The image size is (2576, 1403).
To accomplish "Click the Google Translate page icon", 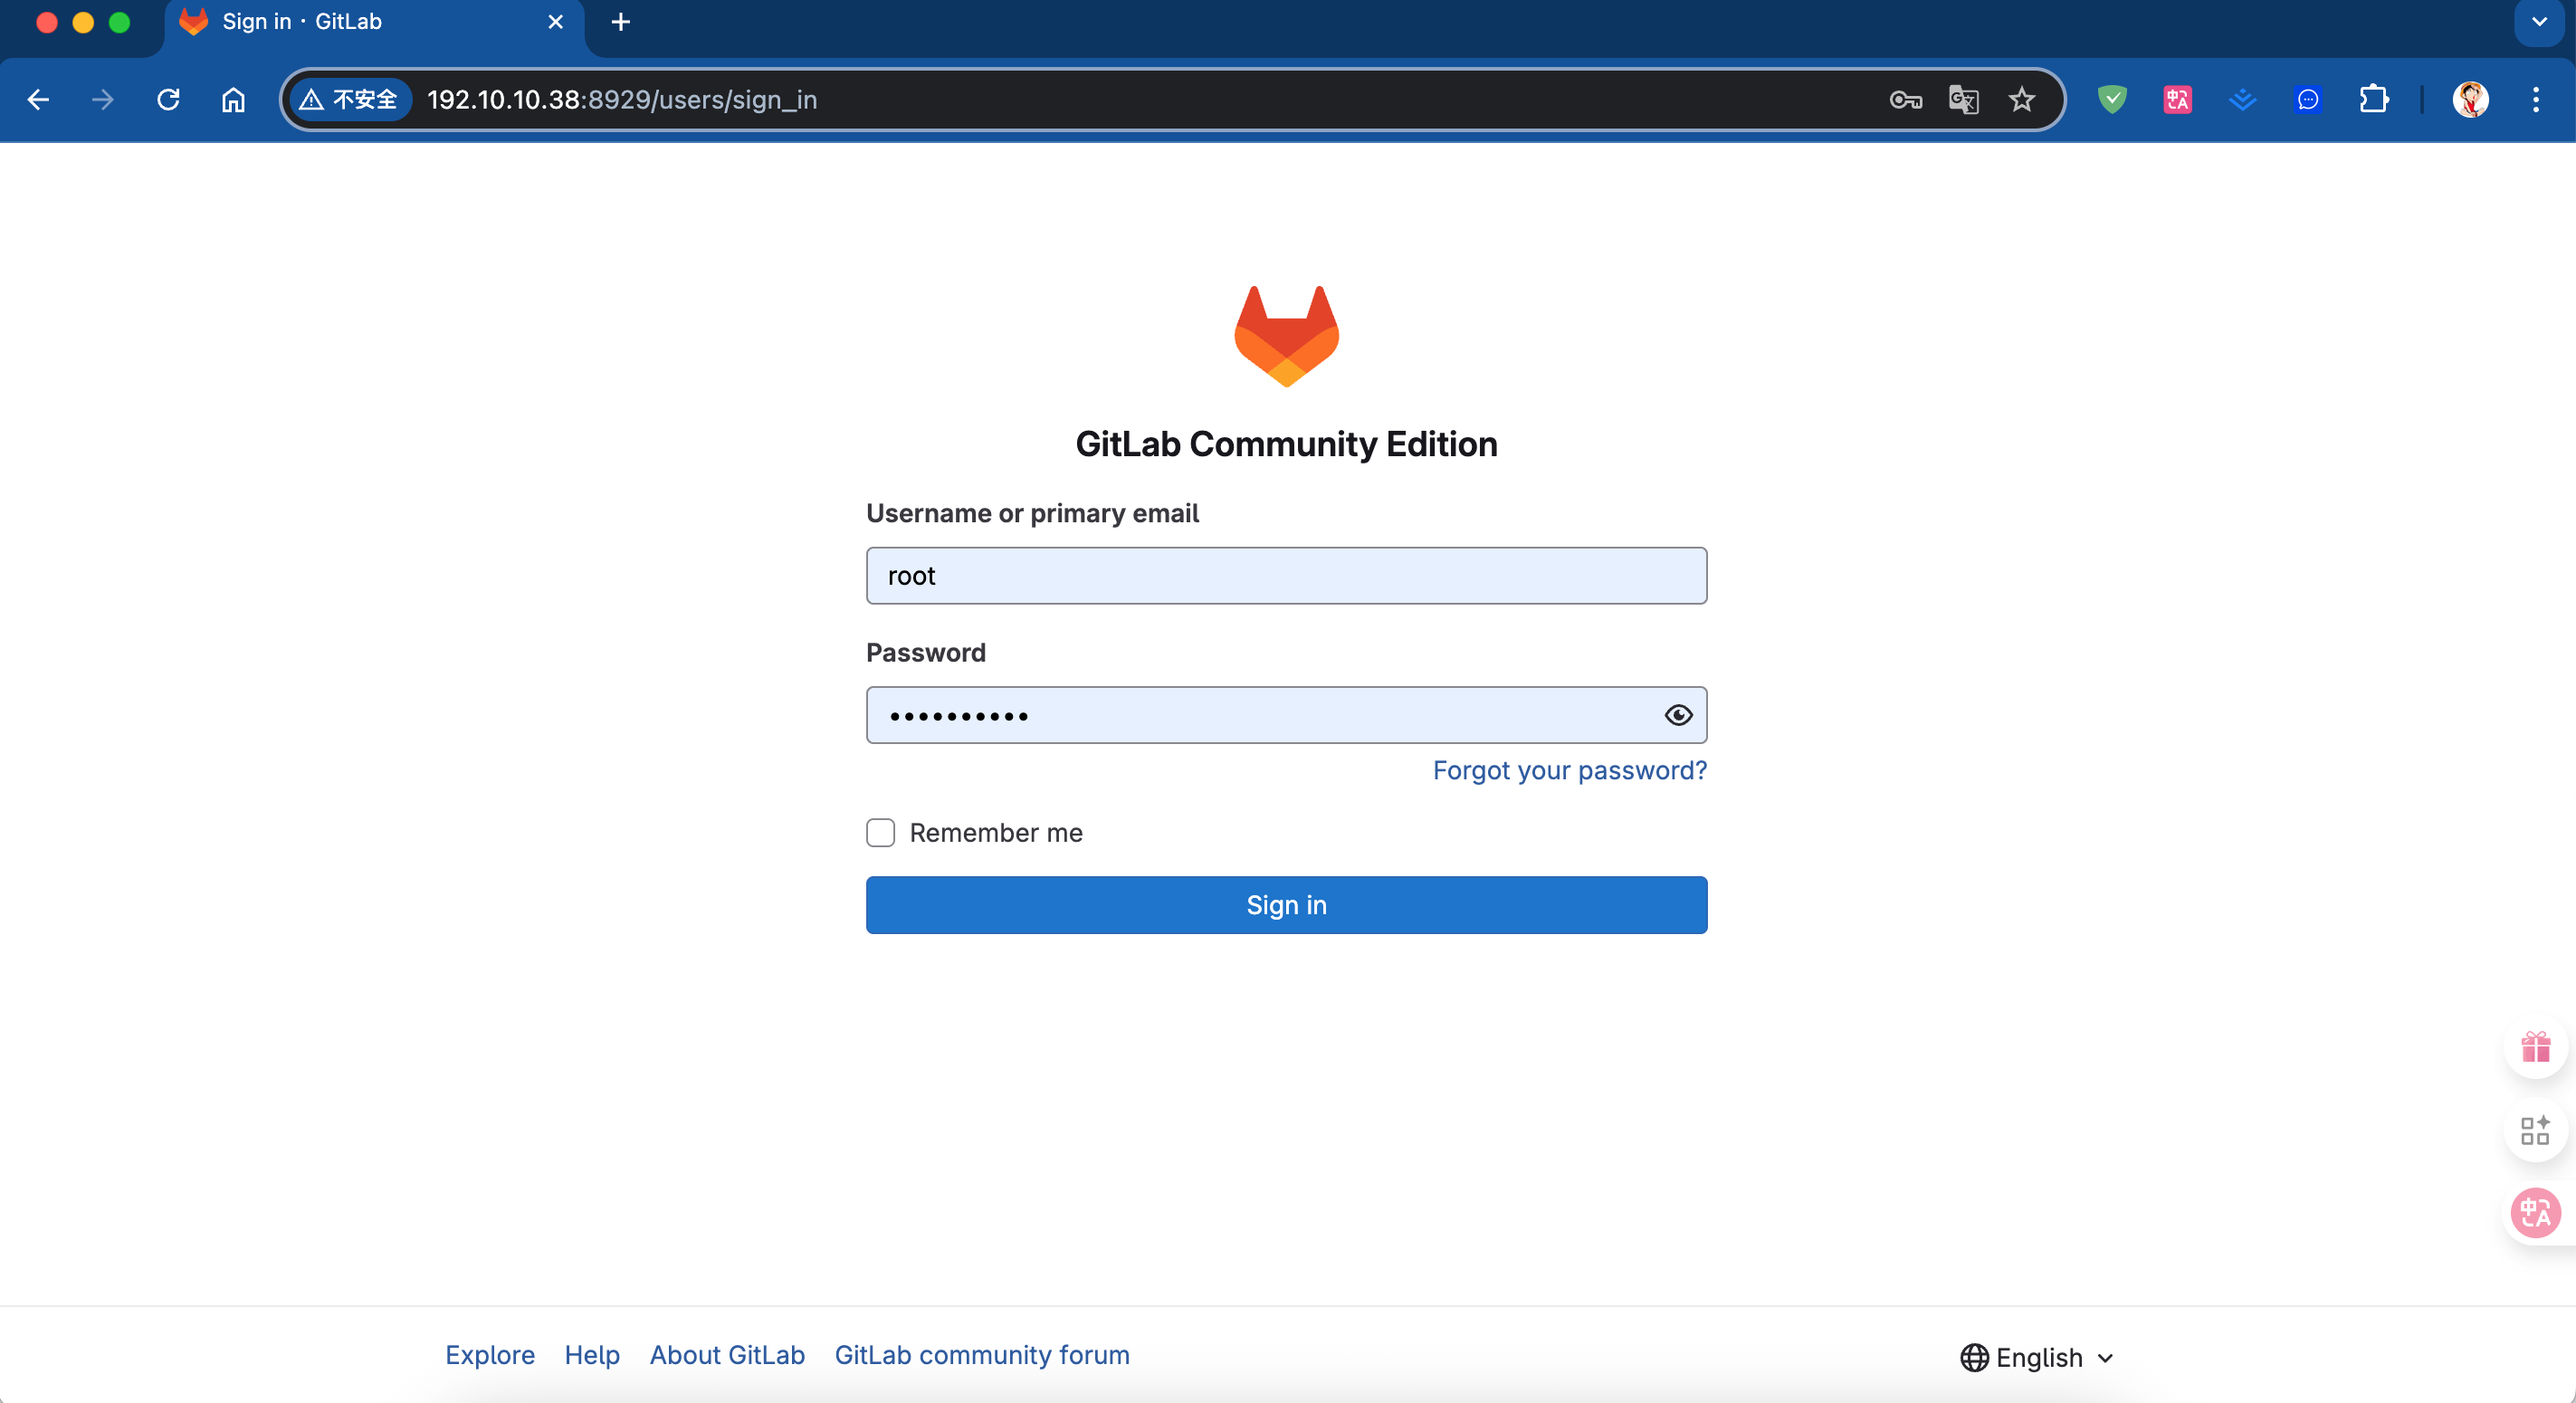I will 1963,100.
